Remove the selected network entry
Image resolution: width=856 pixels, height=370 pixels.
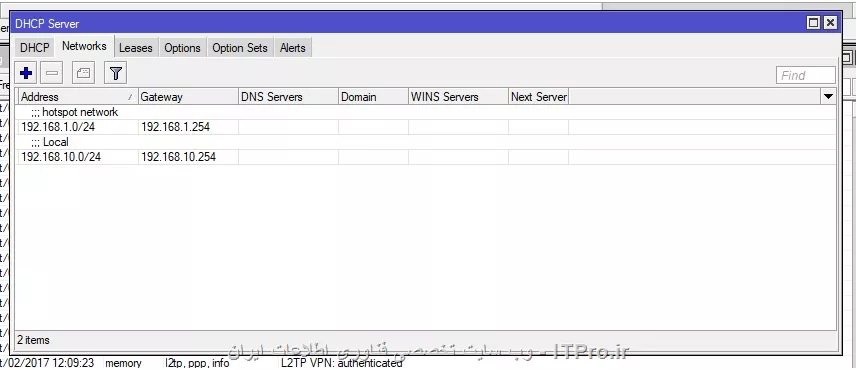[52, 73]
